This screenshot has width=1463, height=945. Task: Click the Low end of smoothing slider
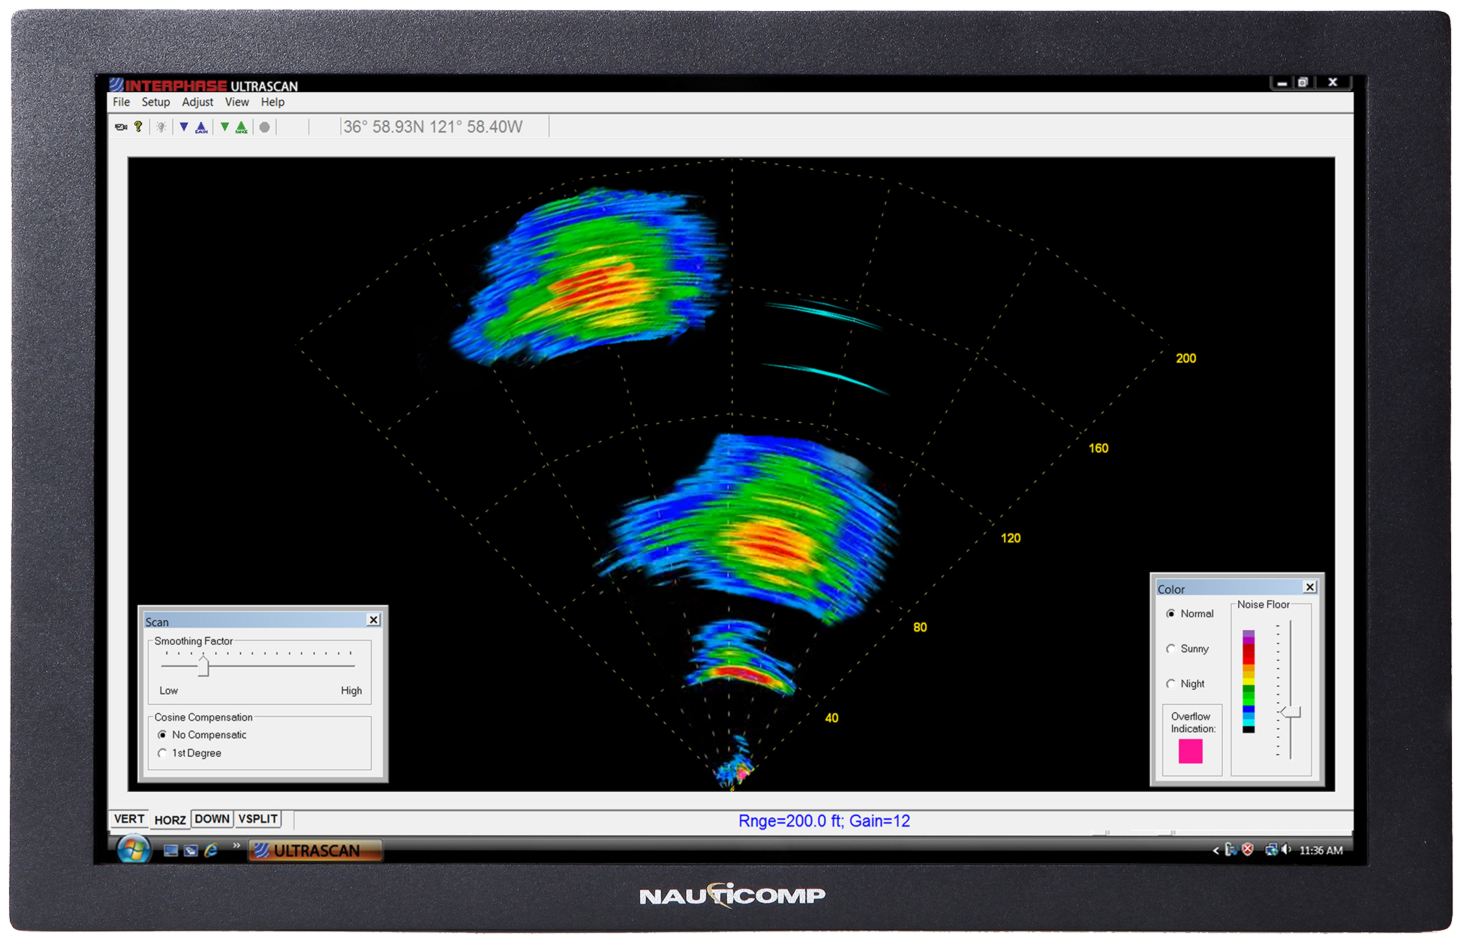(x=169, y=691)
